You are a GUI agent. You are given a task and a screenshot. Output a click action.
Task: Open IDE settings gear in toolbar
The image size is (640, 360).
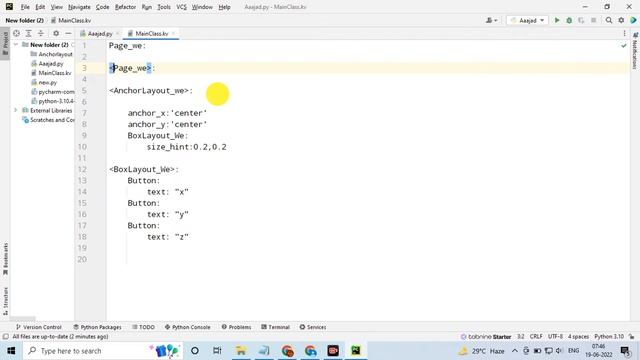(x=621, y=20)
